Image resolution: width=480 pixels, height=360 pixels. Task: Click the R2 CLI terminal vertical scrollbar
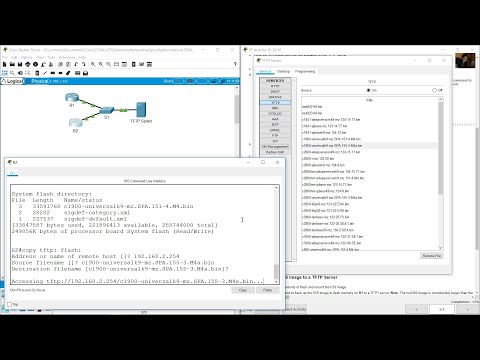(276, 272)
